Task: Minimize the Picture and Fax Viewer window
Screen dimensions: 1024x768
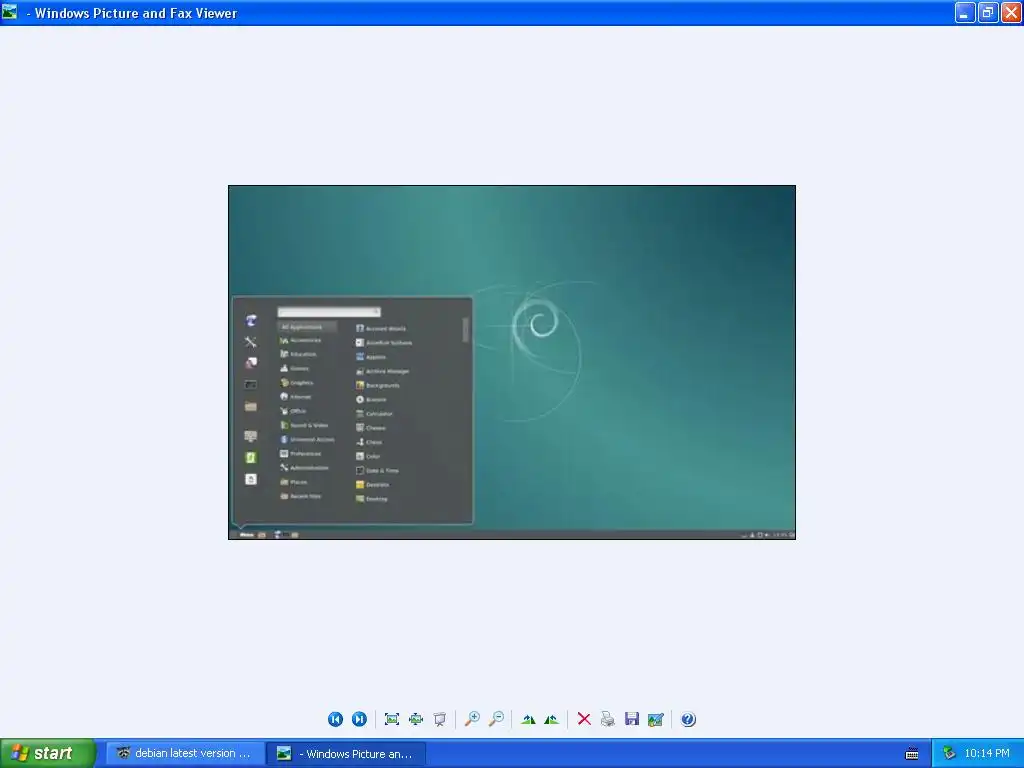Action: tap(965, 12)
